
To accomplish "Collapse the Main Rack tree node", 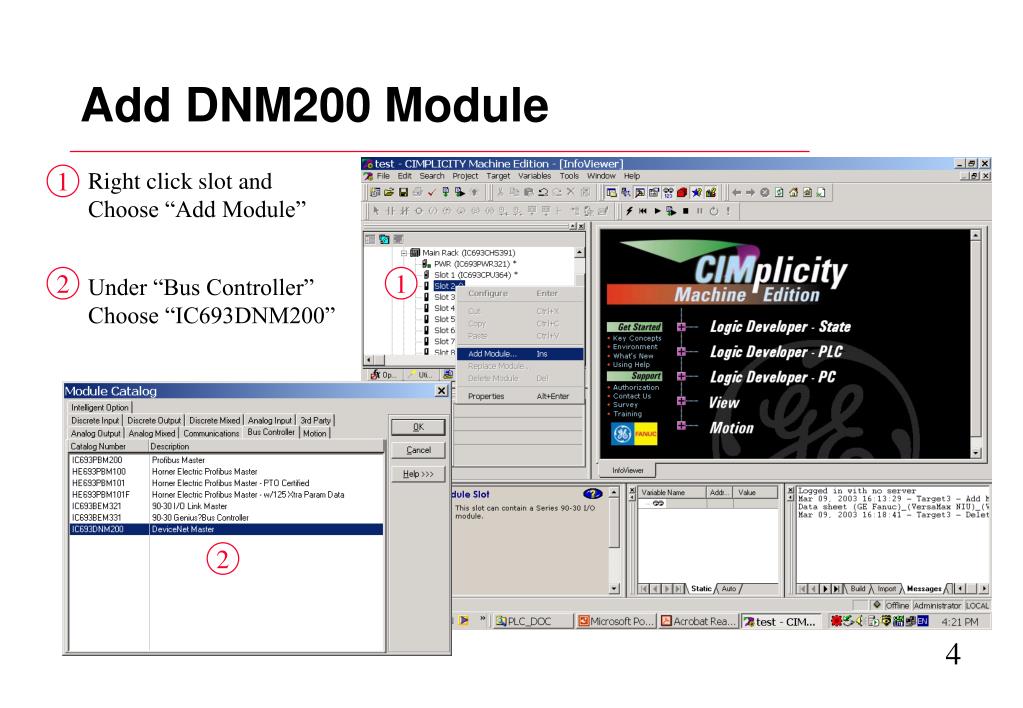I will (404, 253).
